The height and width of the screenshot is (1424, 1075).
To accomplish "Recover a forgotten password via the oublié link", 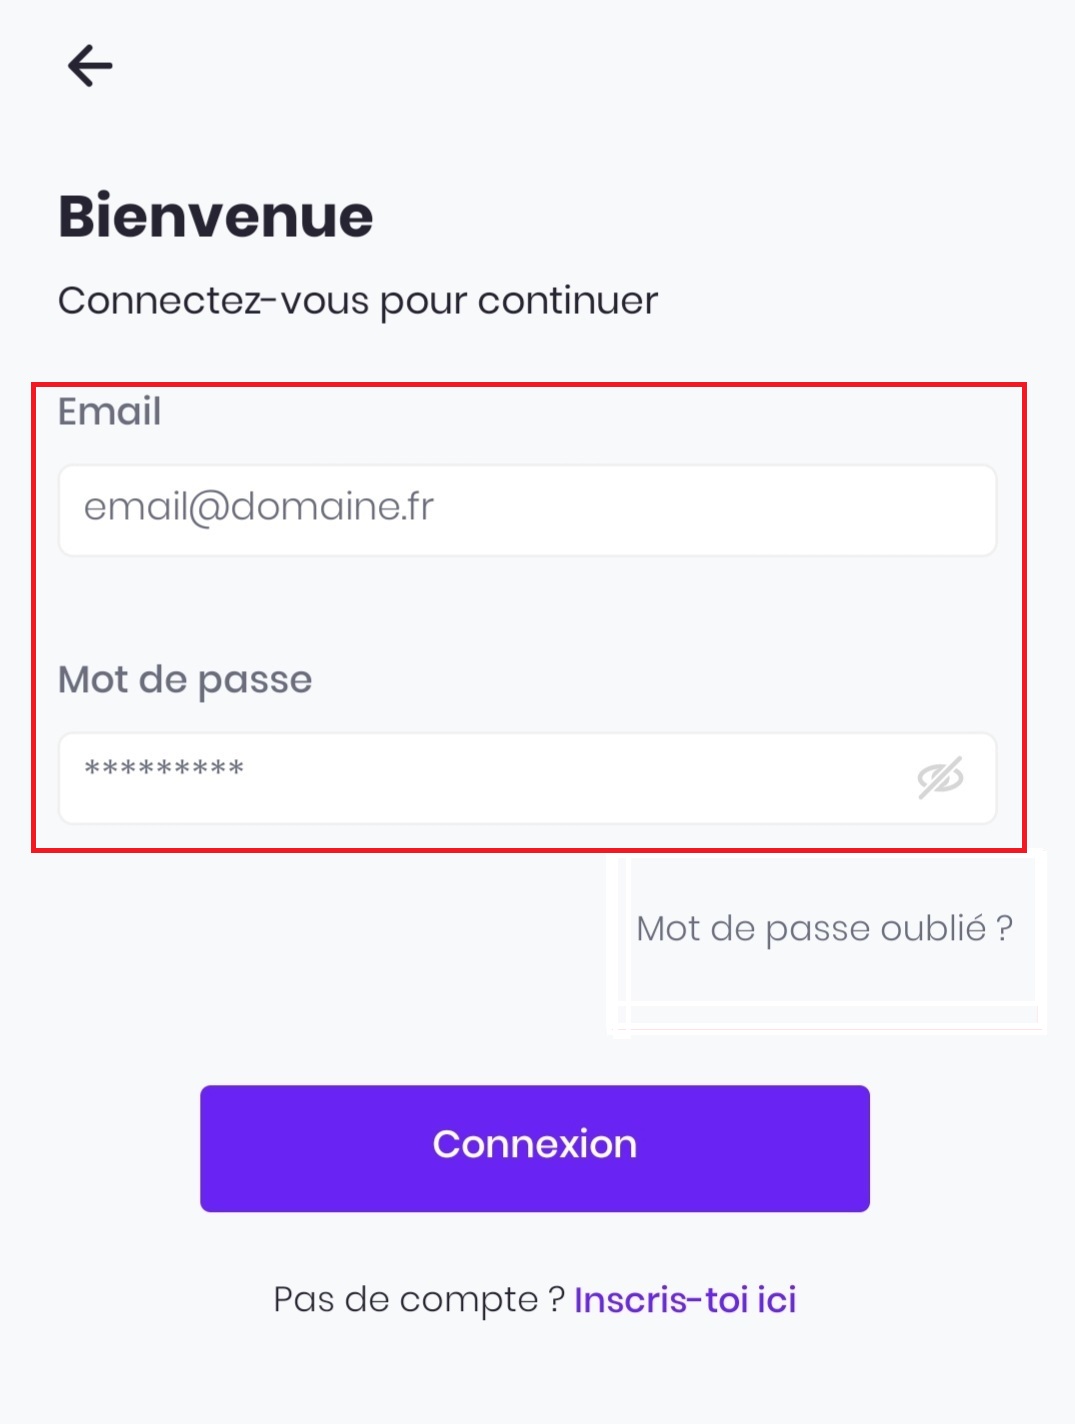I will click(825, 928).
